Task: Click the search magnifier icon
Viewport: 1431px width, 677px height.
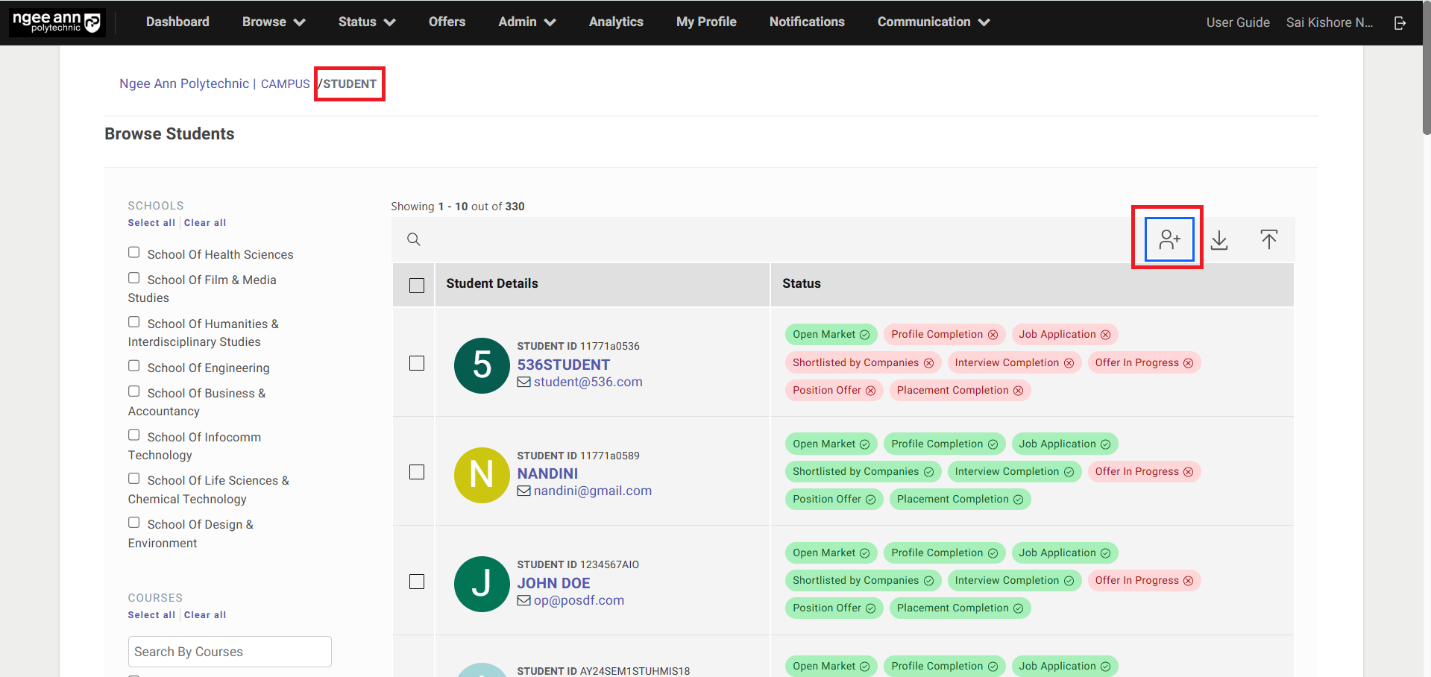Action: click(x=414, y=240)
